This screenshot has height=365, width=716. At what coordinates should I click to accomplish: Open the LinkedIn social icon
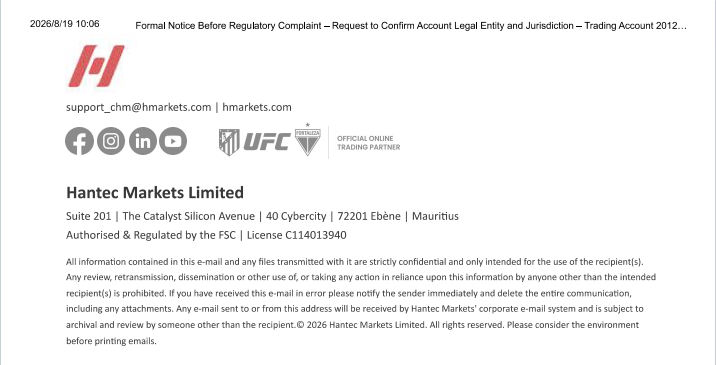pyautogui.click(x=143, y=141)
